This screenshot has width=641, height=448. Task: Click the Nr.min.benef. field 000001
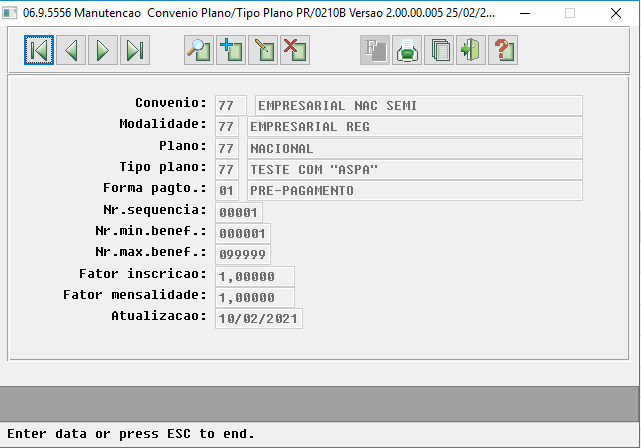coord(243,233)
